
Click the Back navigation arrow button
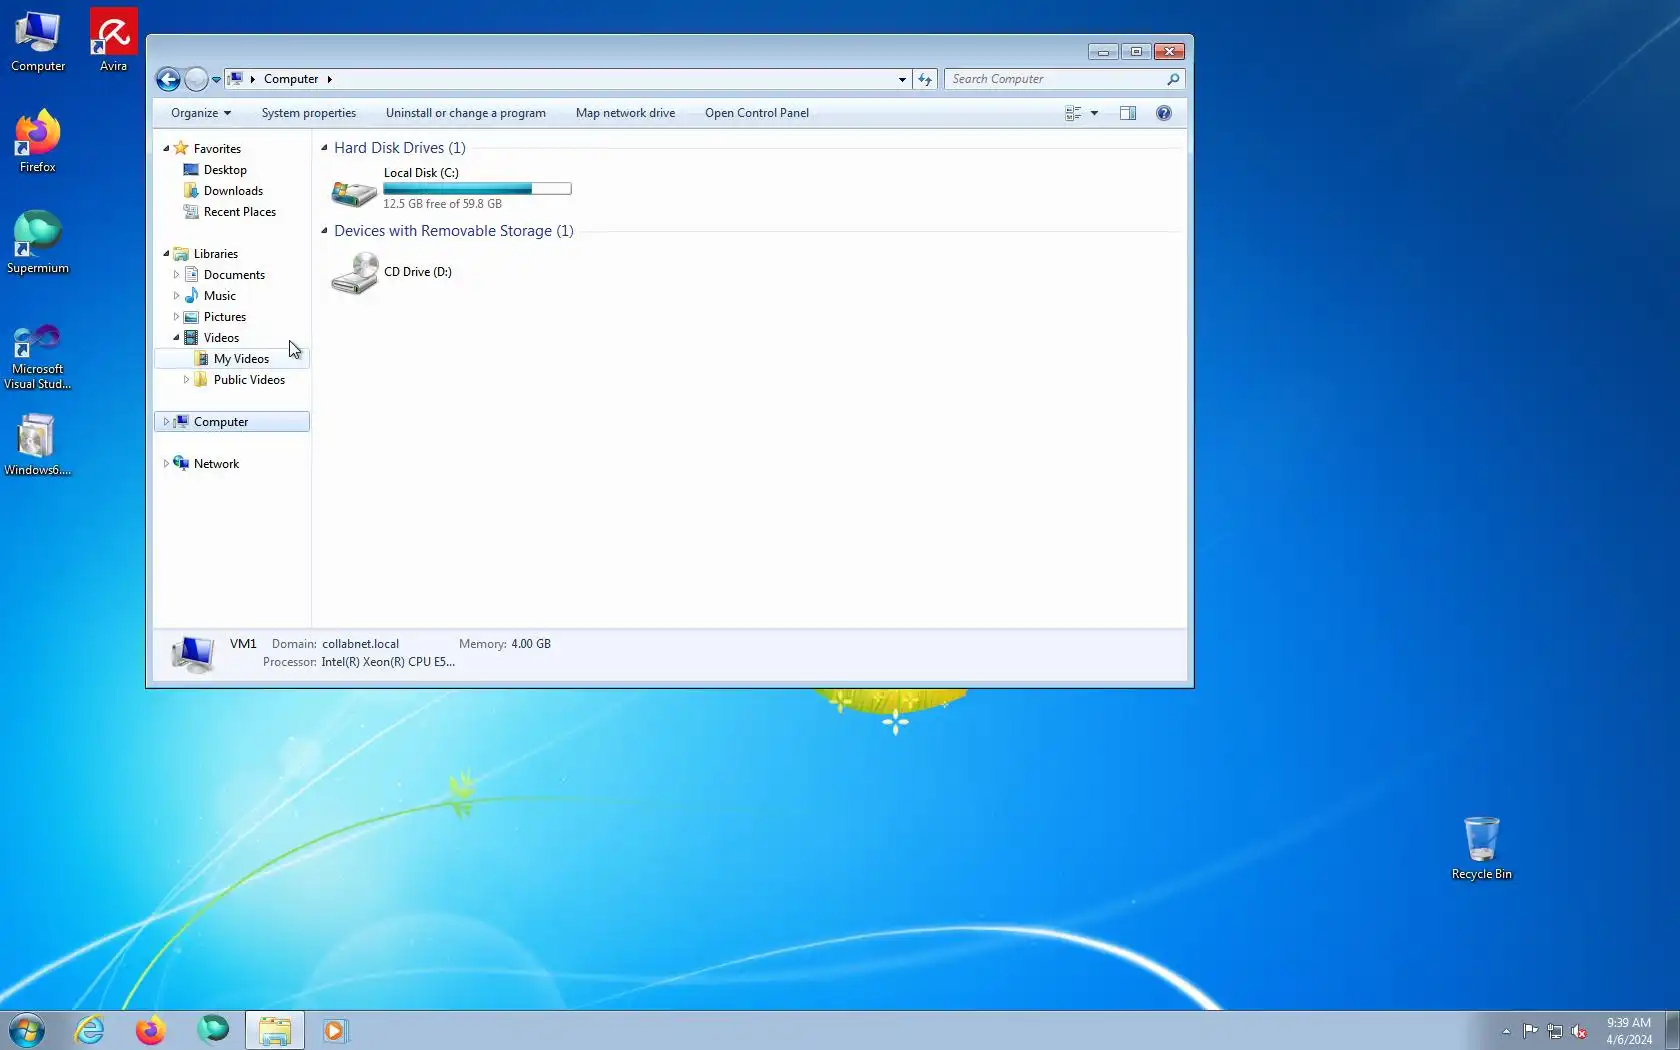pos(168,79)
